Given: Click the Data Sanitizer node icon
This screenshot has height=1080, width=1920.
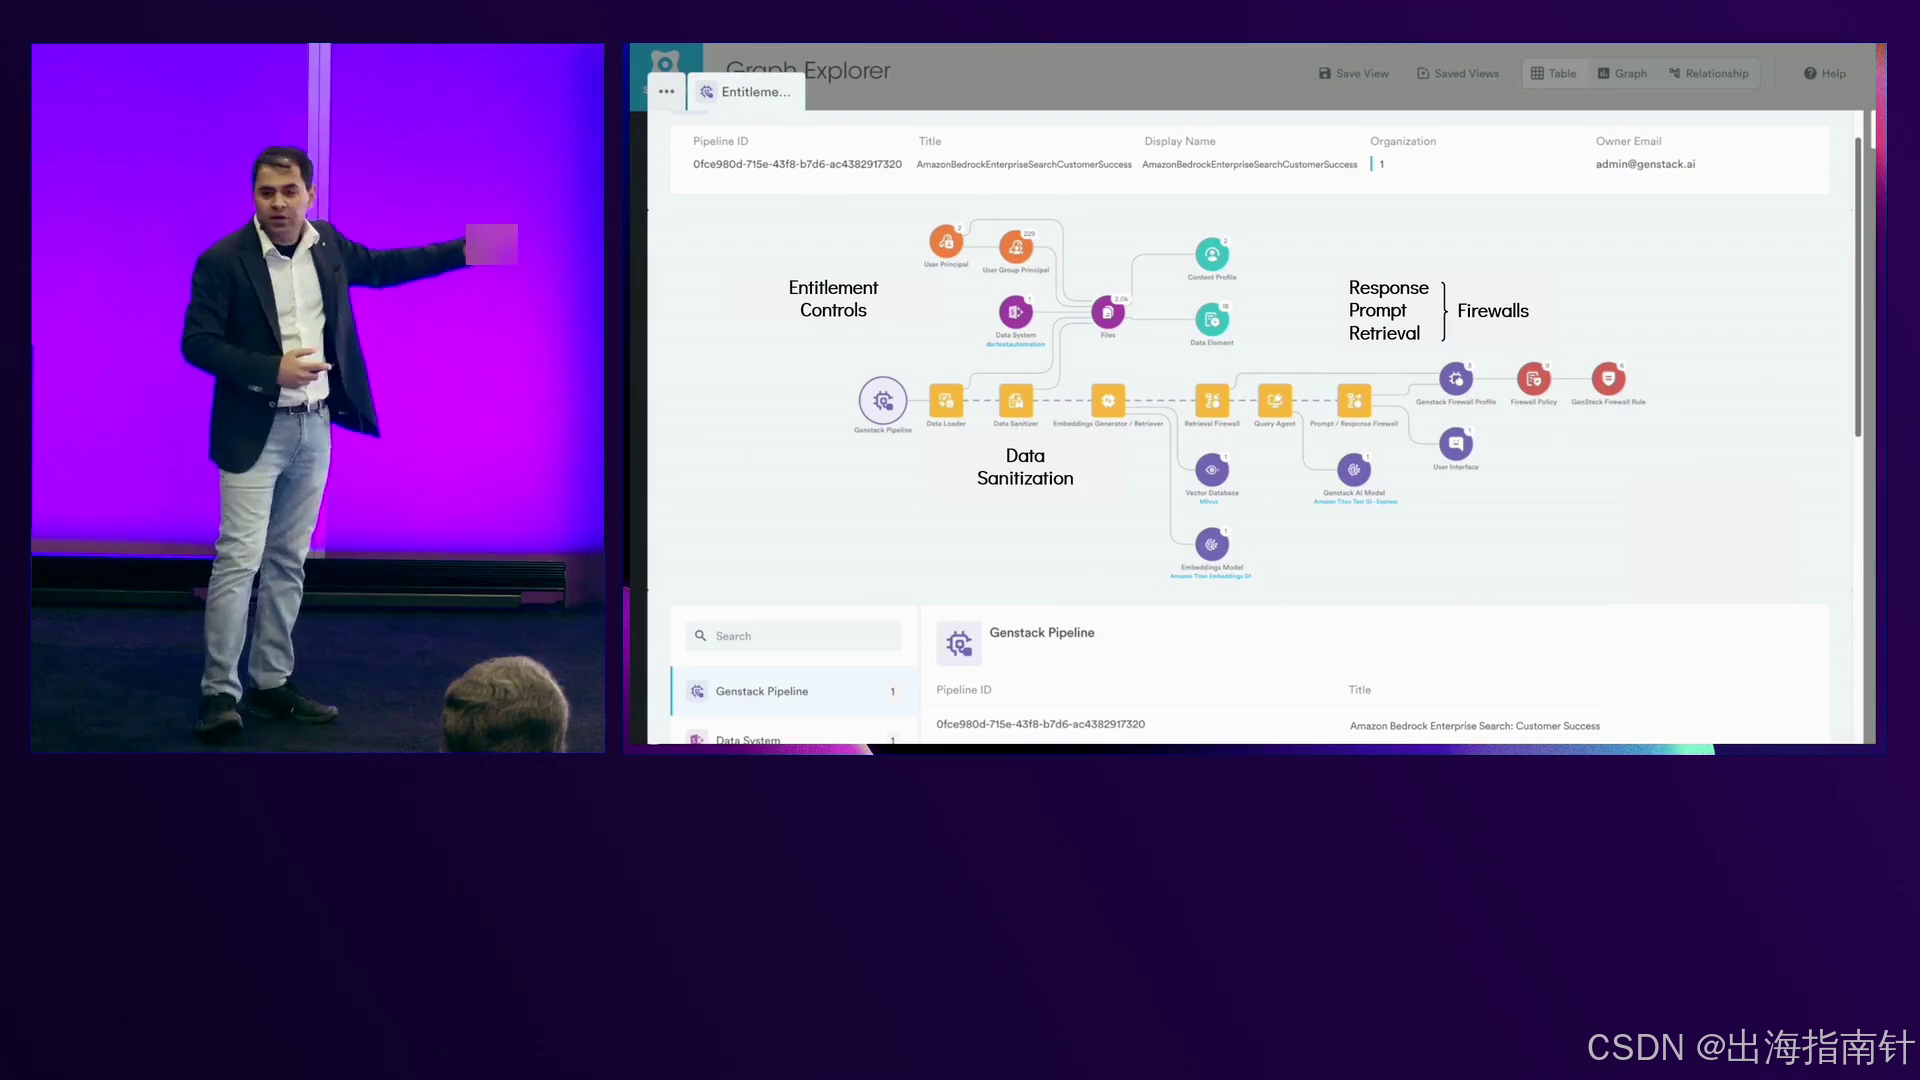Looking at the screenshot, I should [1015, 401].
